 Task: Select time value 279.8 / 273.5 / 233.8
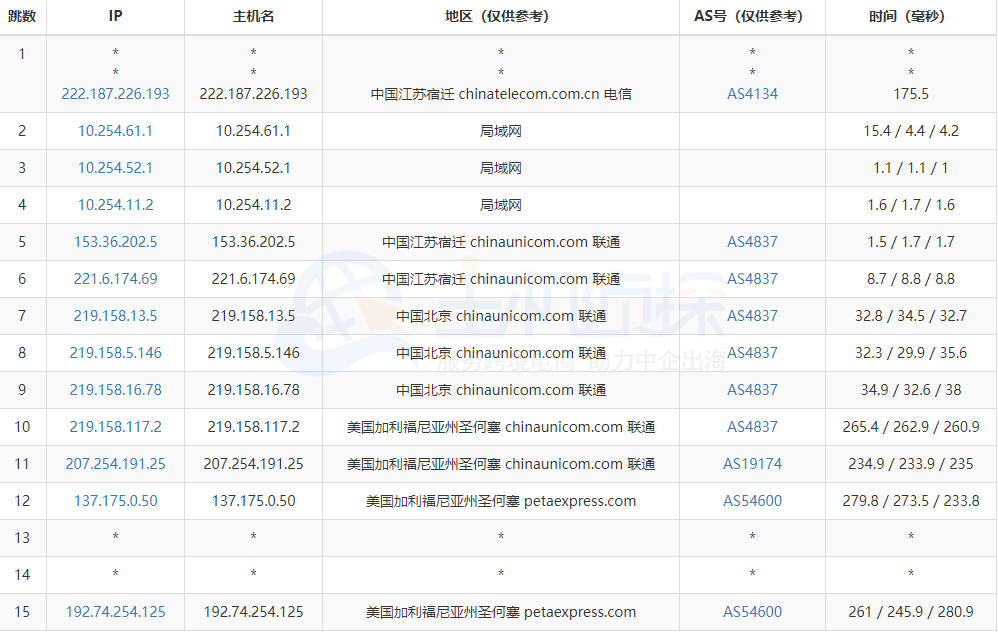[911, 501]
